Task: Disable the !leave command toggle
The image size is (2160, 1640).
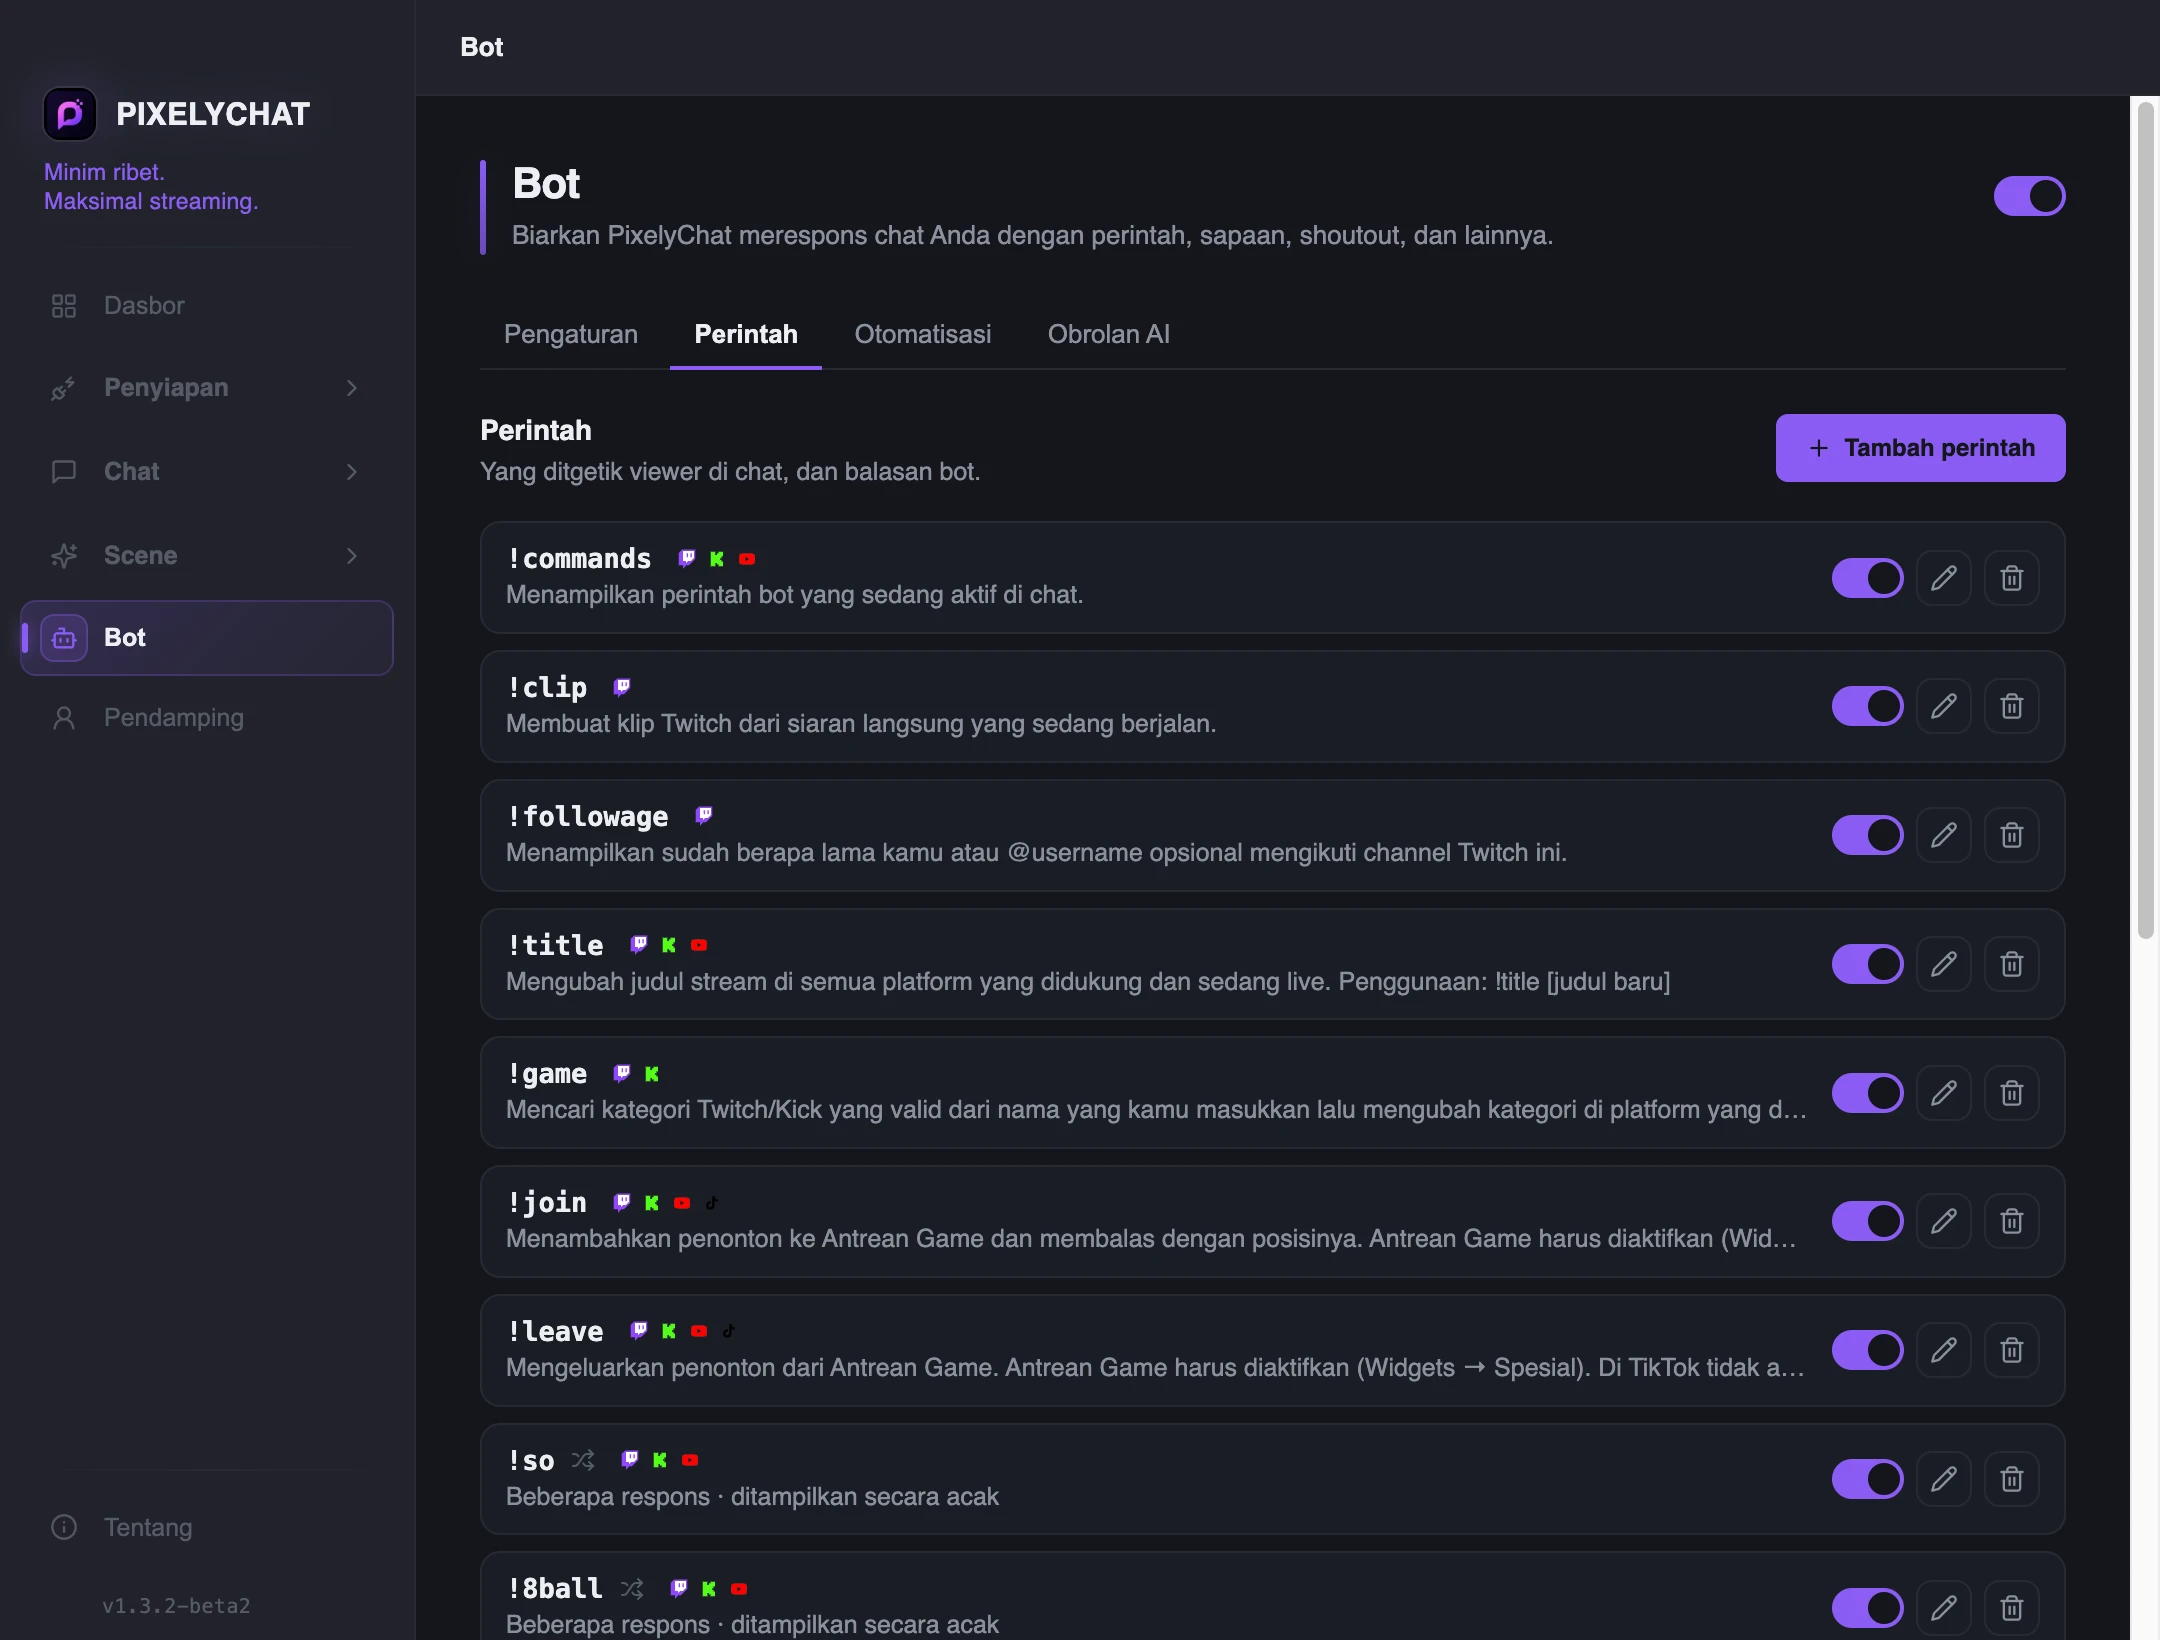Action: pyautogui.click(x=1867, y=1351)
